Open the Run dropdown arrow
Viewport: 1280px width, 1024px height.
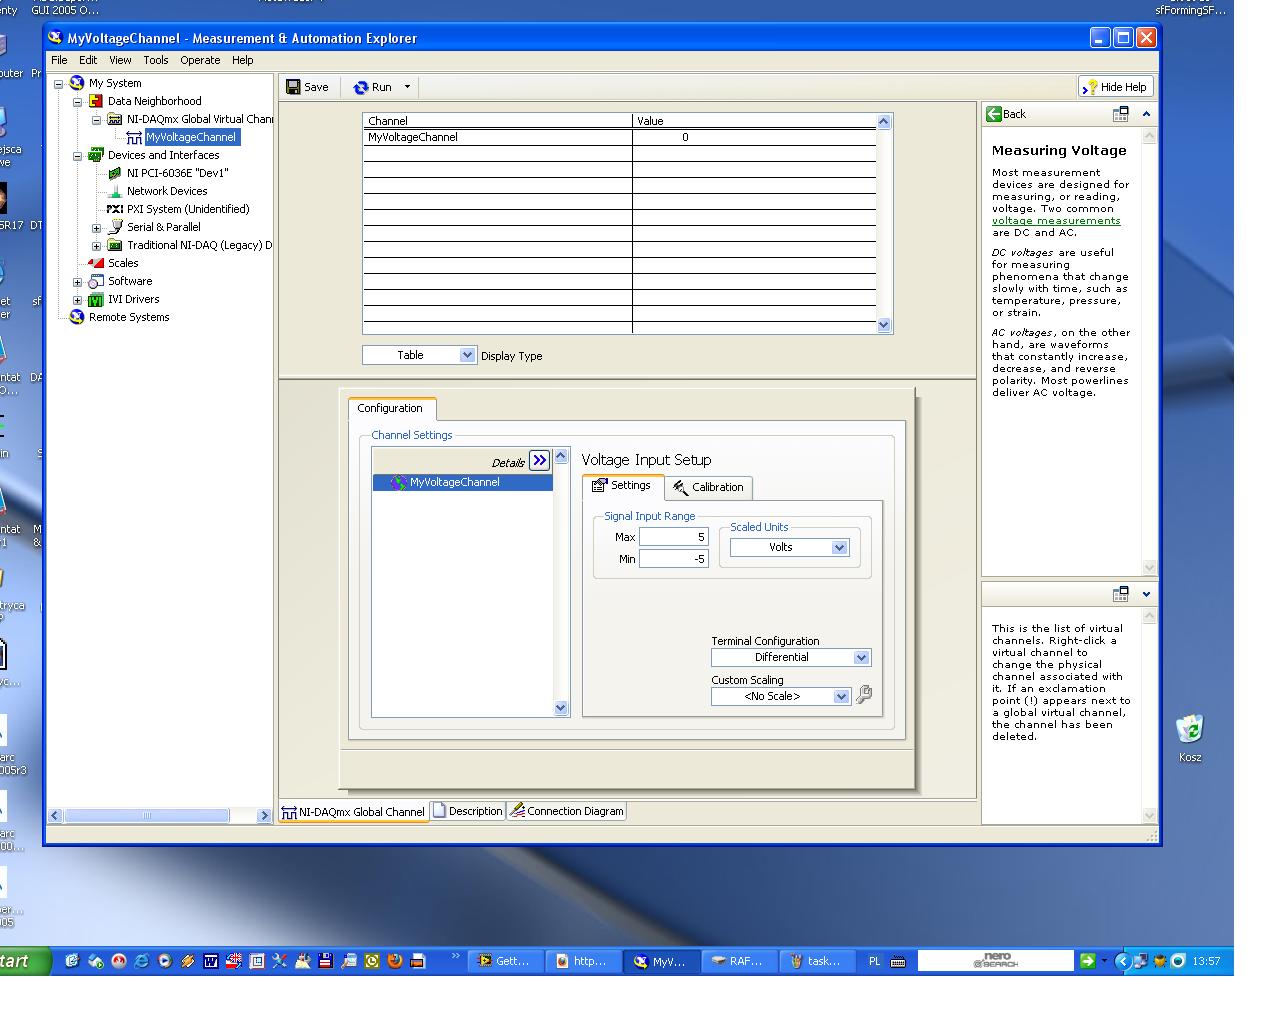(x=407, y=87)
